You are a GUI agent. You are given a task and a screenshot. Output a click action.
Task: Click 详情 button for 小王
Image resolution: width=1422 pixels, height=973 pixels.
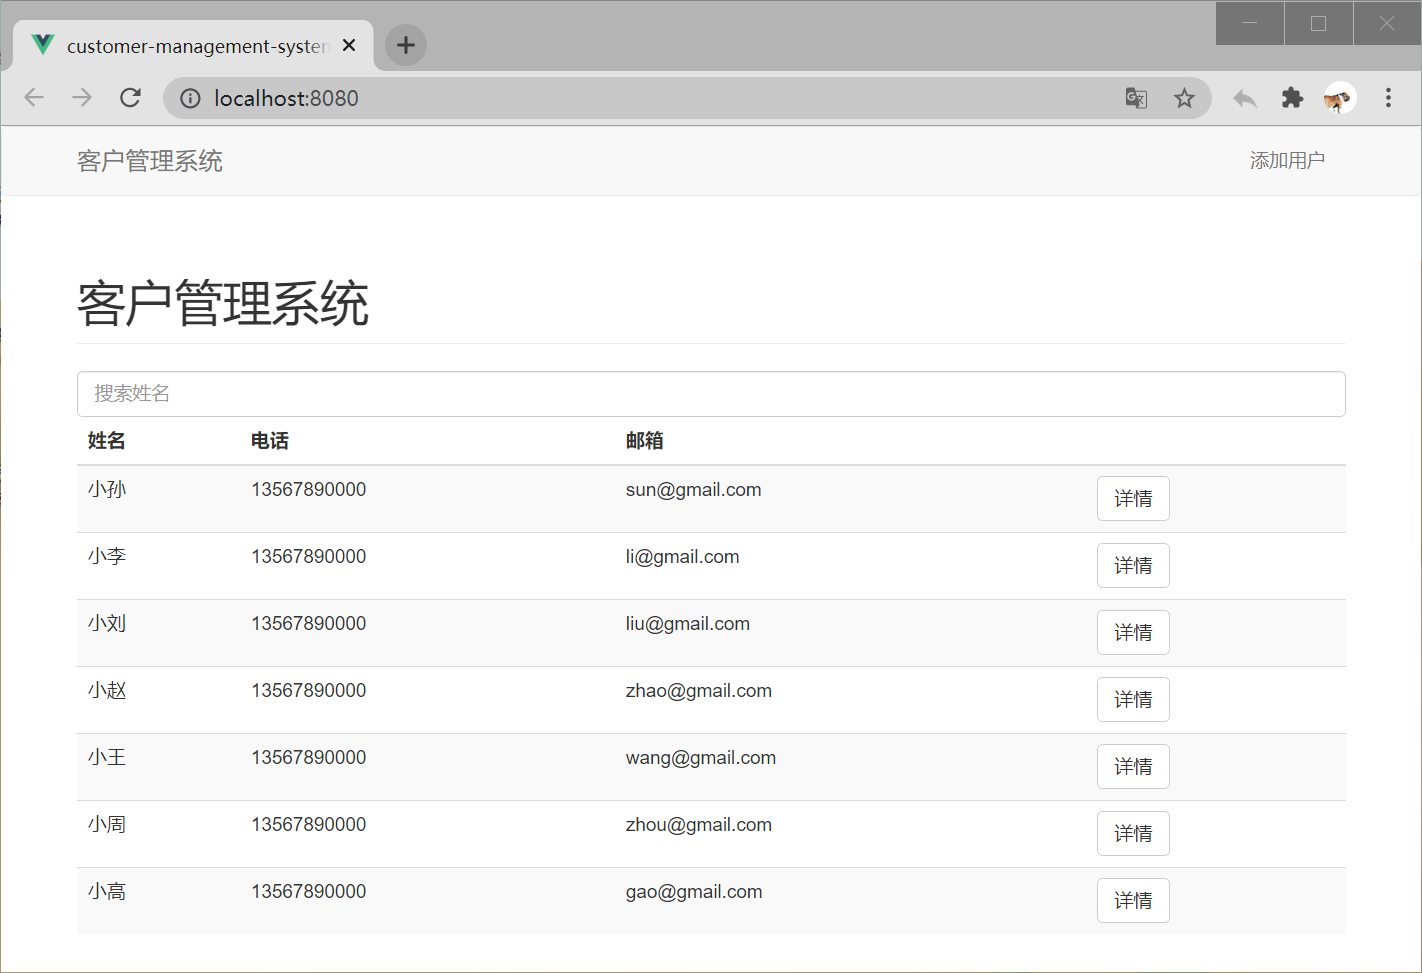click(1133, 766)
